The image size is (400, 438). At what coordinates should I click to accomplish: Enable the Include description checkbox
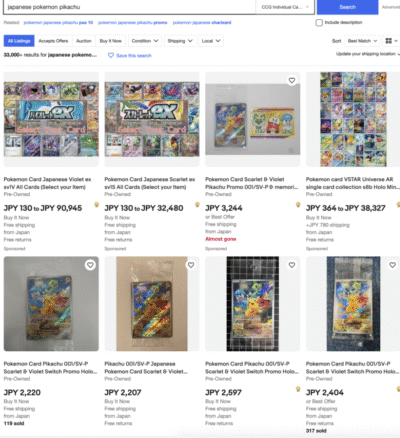pos(319,23)
